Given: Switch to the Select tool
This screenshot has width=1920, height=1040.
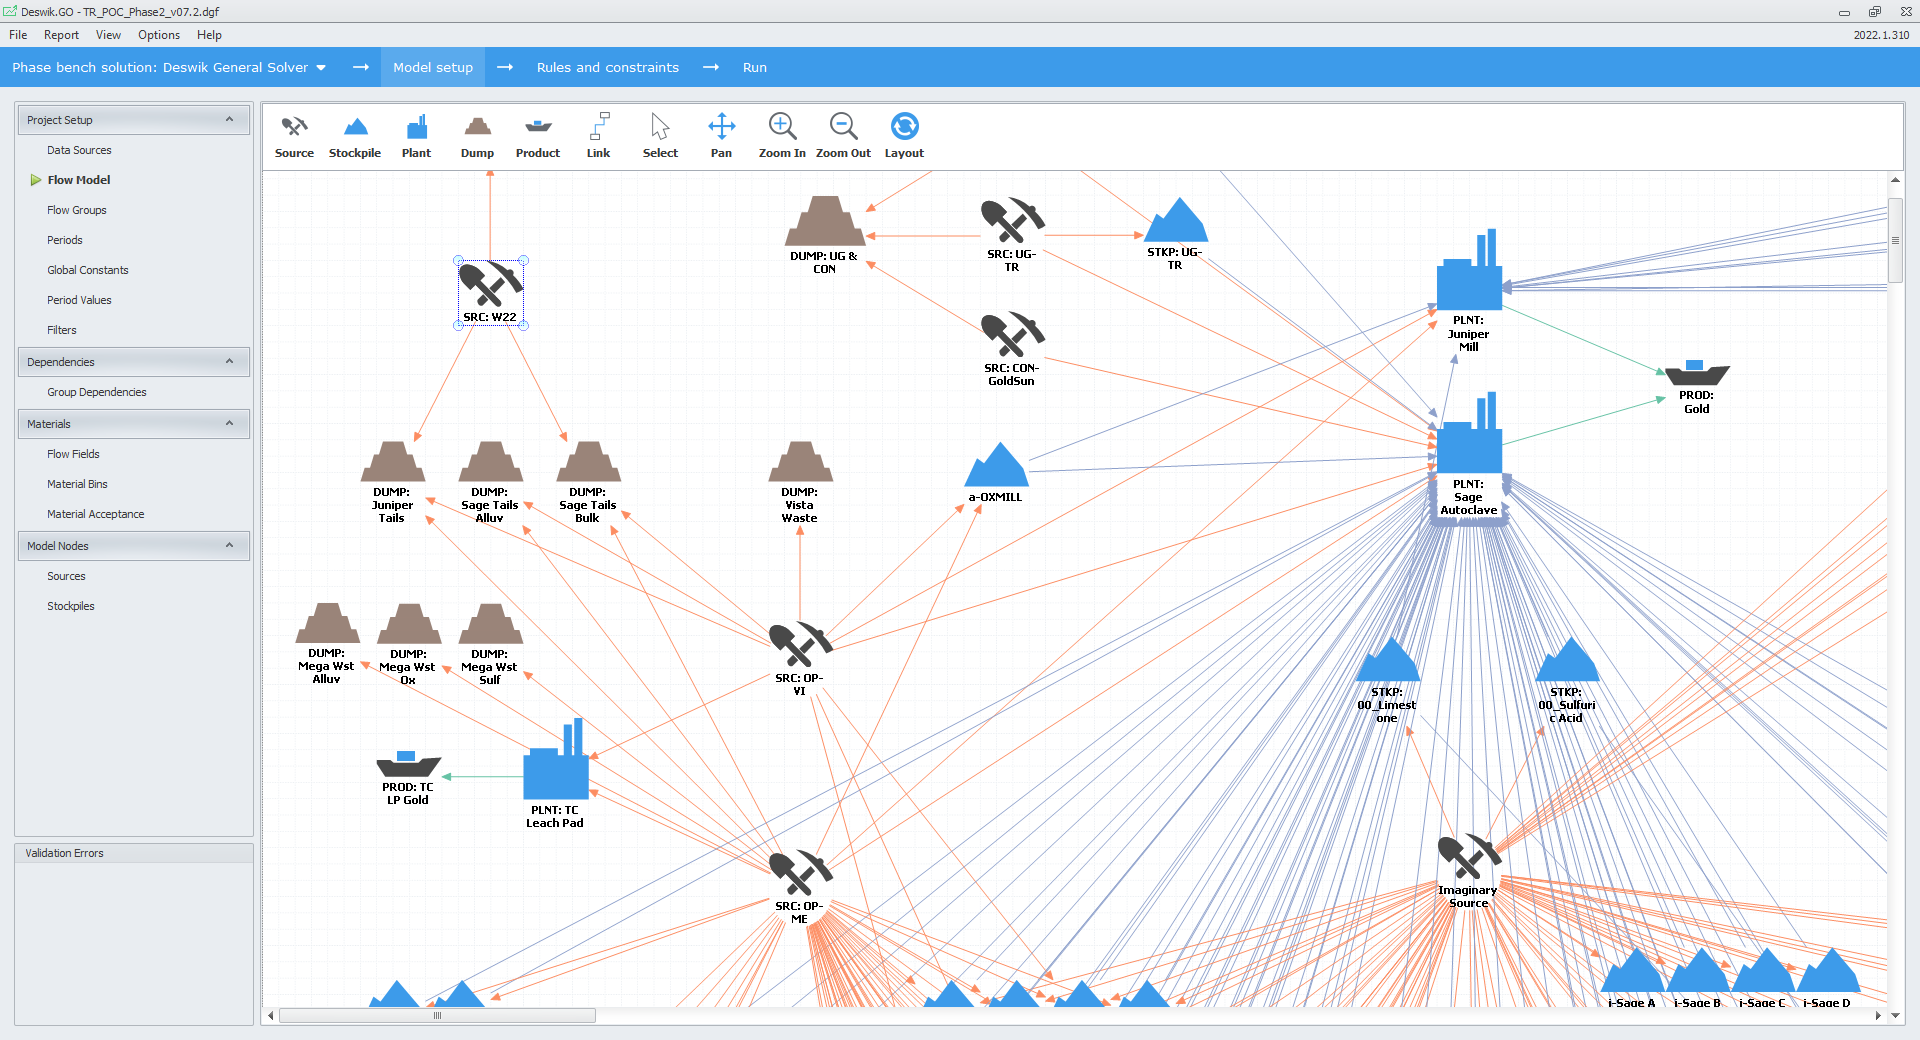Looking at the screenshot, I should [x=660, y=135].
